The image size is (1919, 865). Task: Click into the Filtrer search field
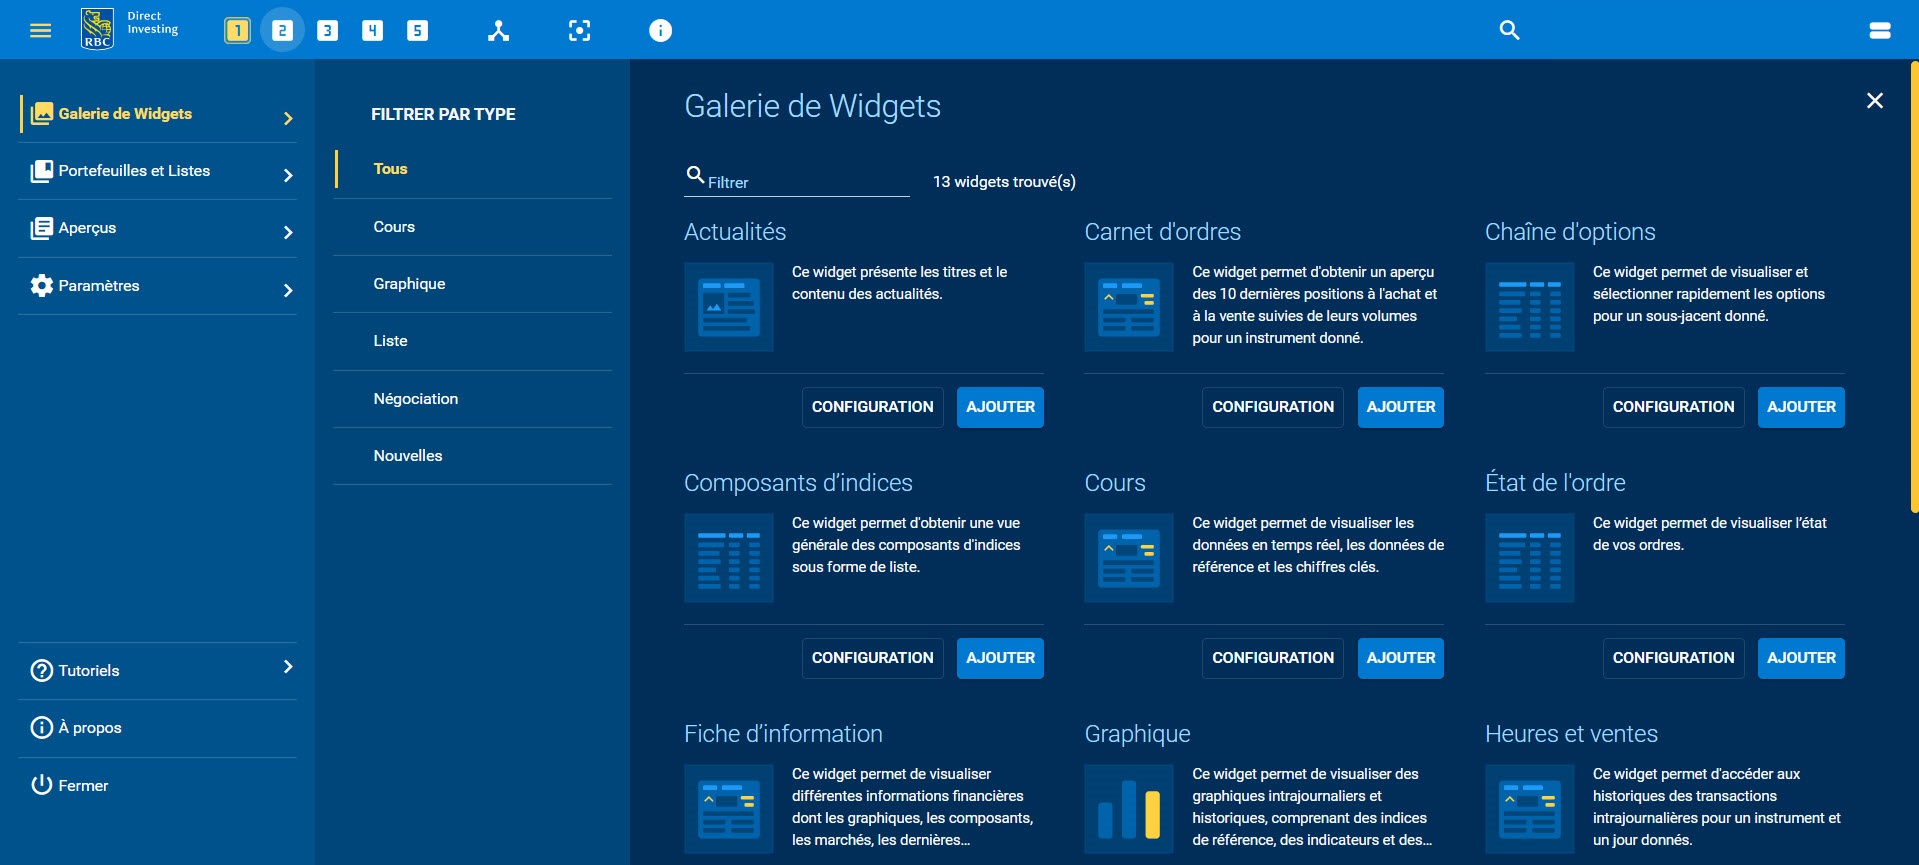pos(797,181)
